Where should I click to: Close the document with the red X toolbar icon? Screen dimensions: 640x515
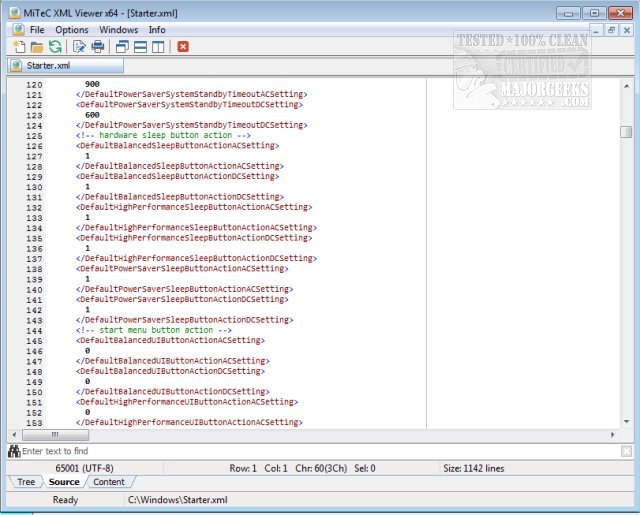(x=183, y=47)
